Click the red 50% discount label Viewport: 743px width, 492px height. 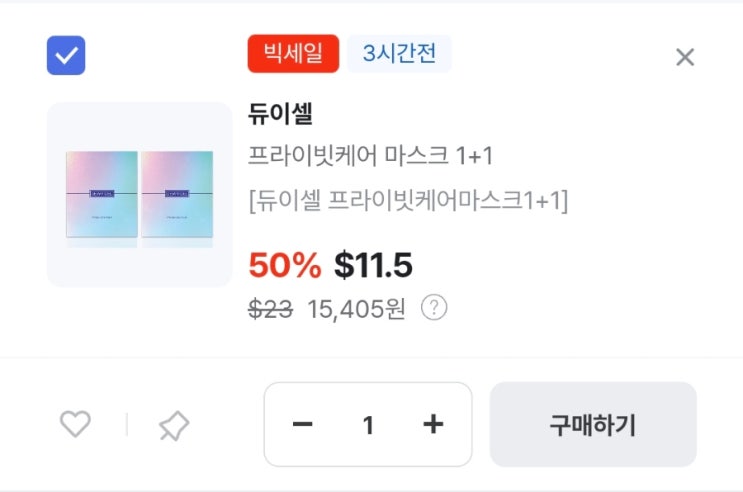[284, 265]
